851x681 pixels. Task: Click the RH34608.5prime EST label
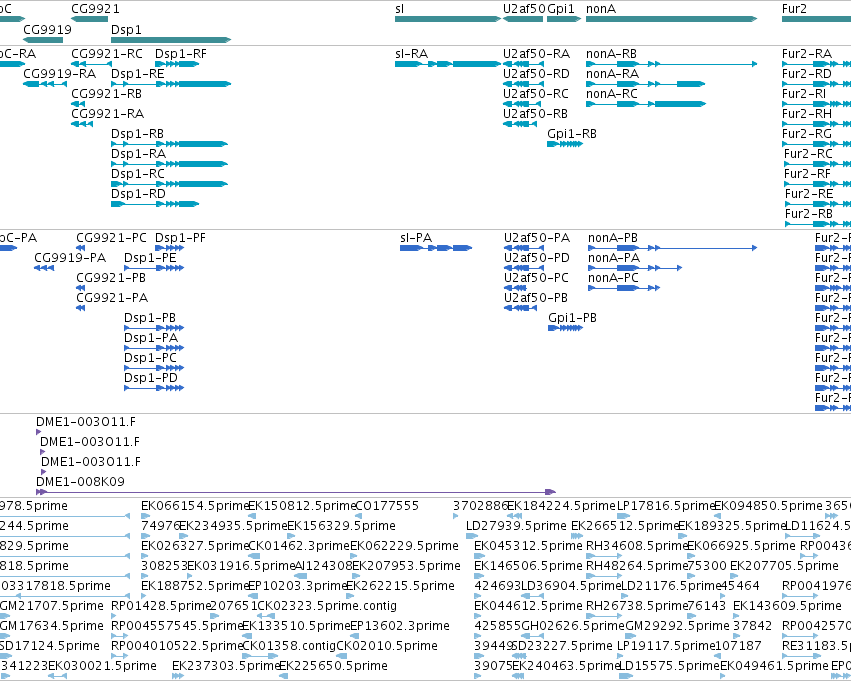point(636,546)
